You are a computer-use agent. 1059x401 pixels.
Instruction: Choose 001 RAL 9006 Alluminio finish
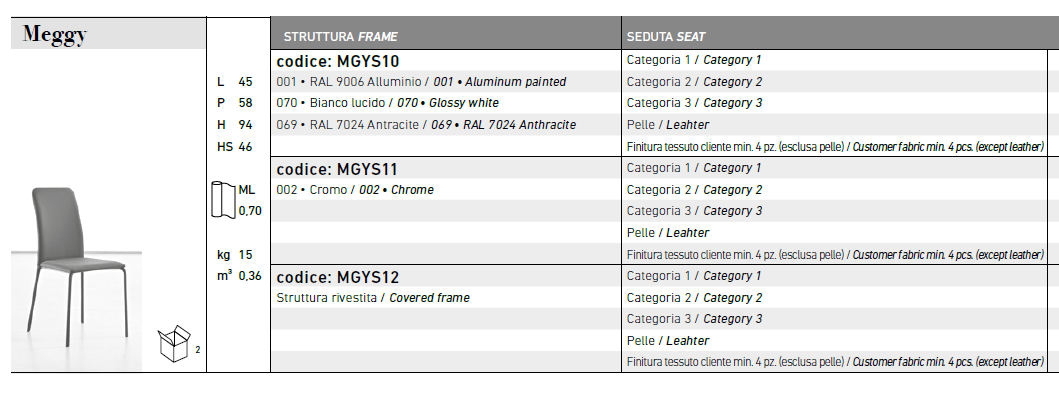[x=421, y=82]
